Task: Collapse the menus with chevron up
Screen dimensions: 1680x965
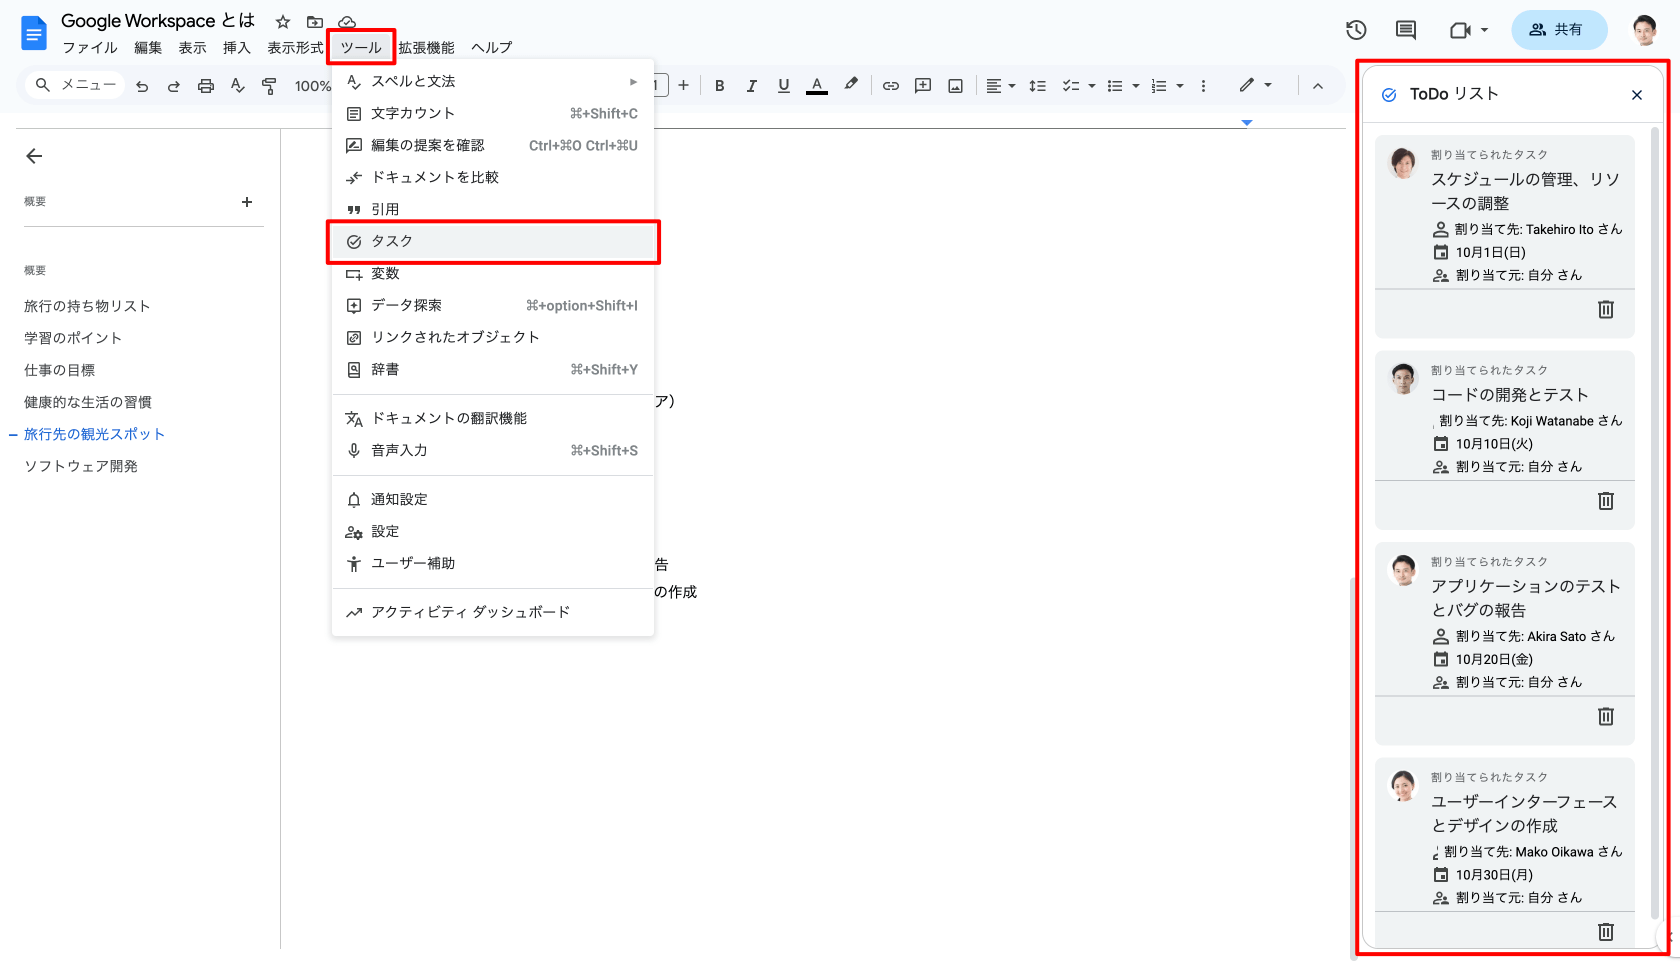Action: (x=1318, y=86)
